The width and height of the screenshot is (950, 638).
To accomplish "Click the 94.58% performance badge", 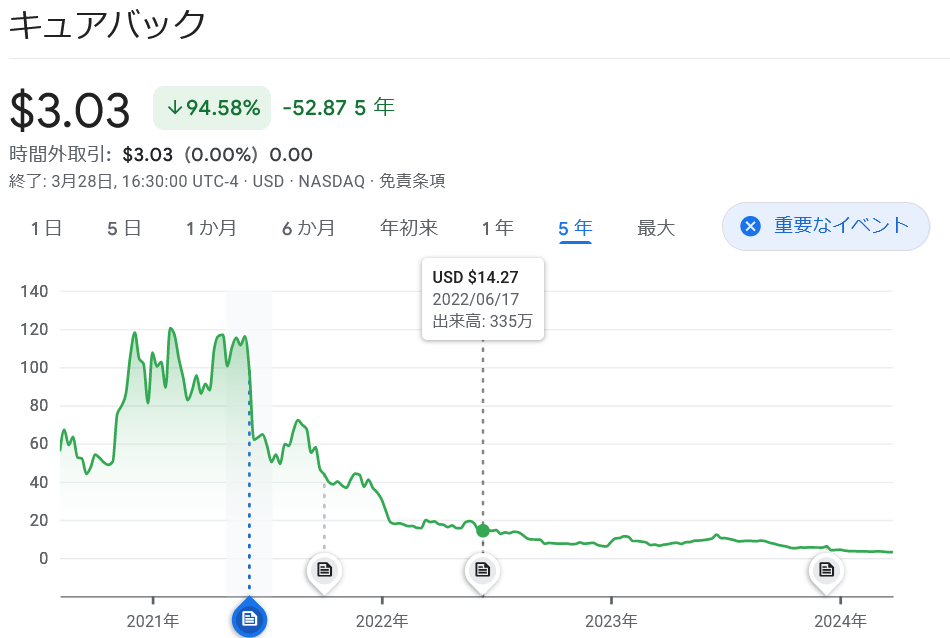I will click(211, 107).
